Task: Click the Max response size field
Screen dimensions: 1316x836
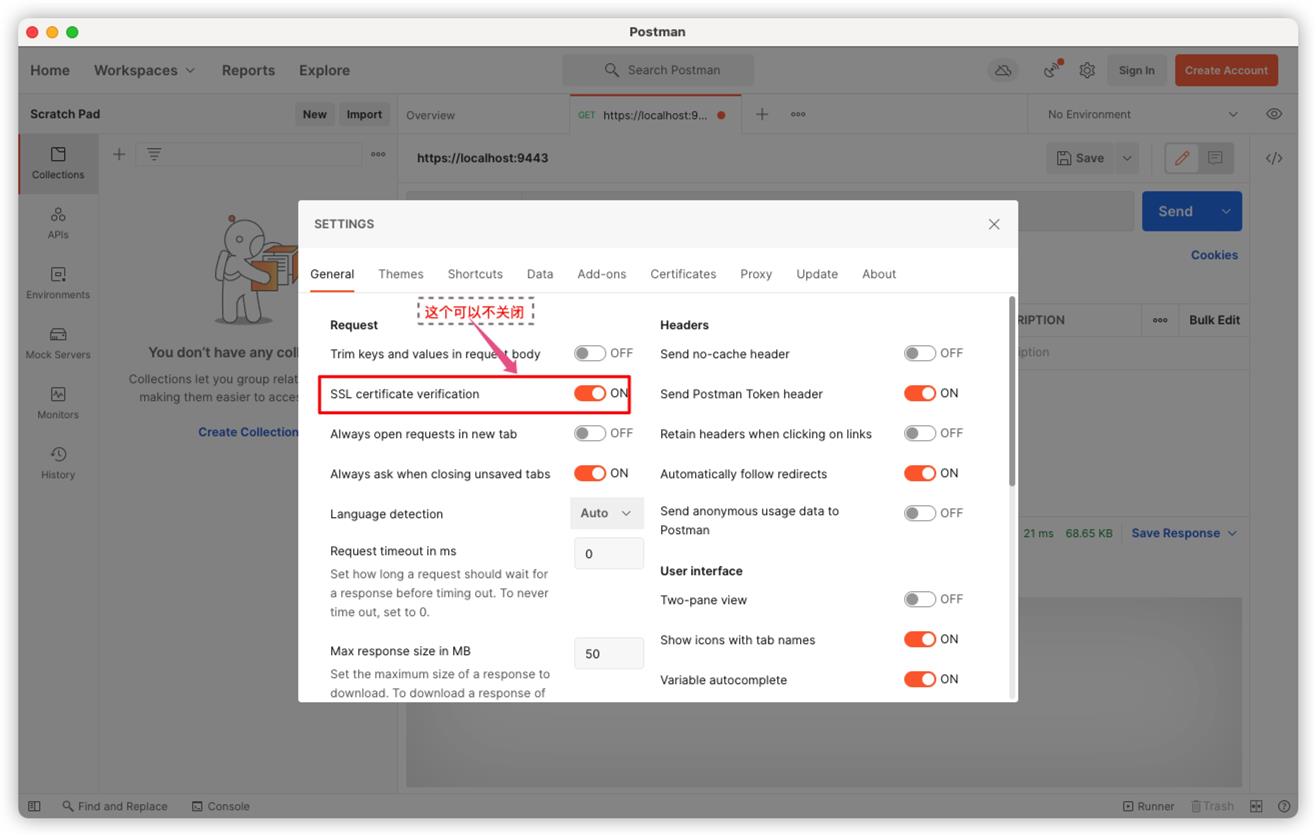Action: (x=609, y=653)
